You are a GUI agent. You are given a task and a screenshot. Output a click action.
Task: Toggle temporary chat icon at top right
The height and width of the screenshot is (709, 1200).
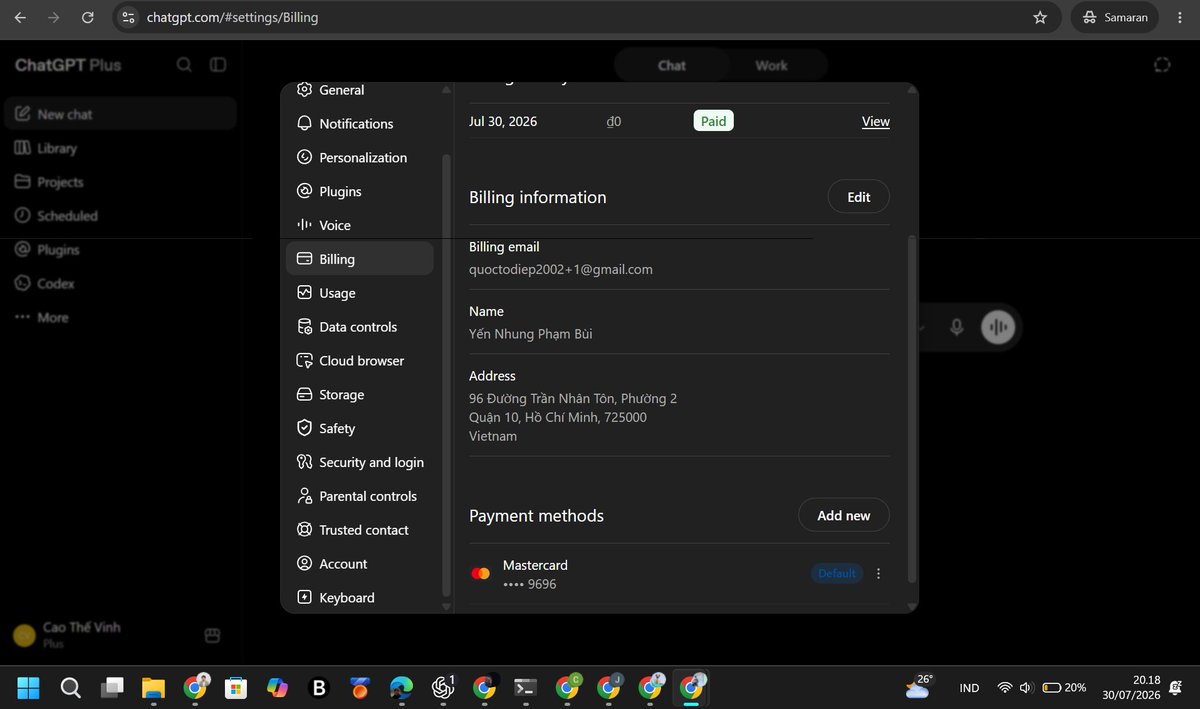tap(1162, 65)
